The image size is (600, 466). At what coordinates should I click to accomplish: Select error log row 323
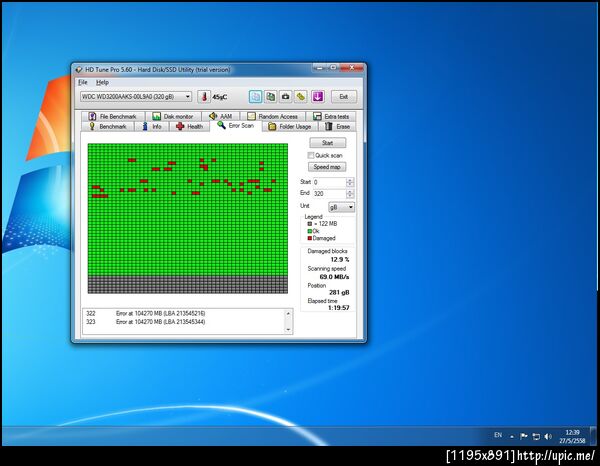(184, 322)
